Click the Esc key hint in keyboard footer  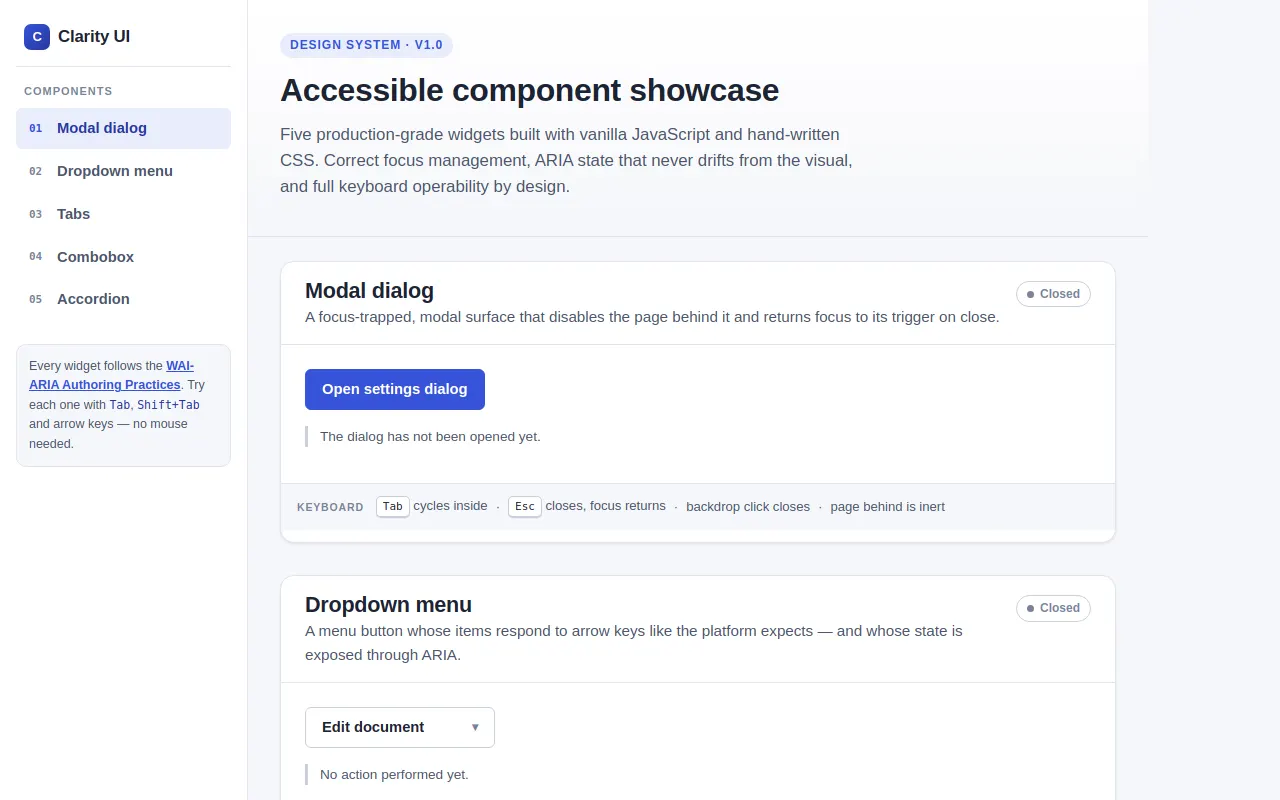point(525,506)
